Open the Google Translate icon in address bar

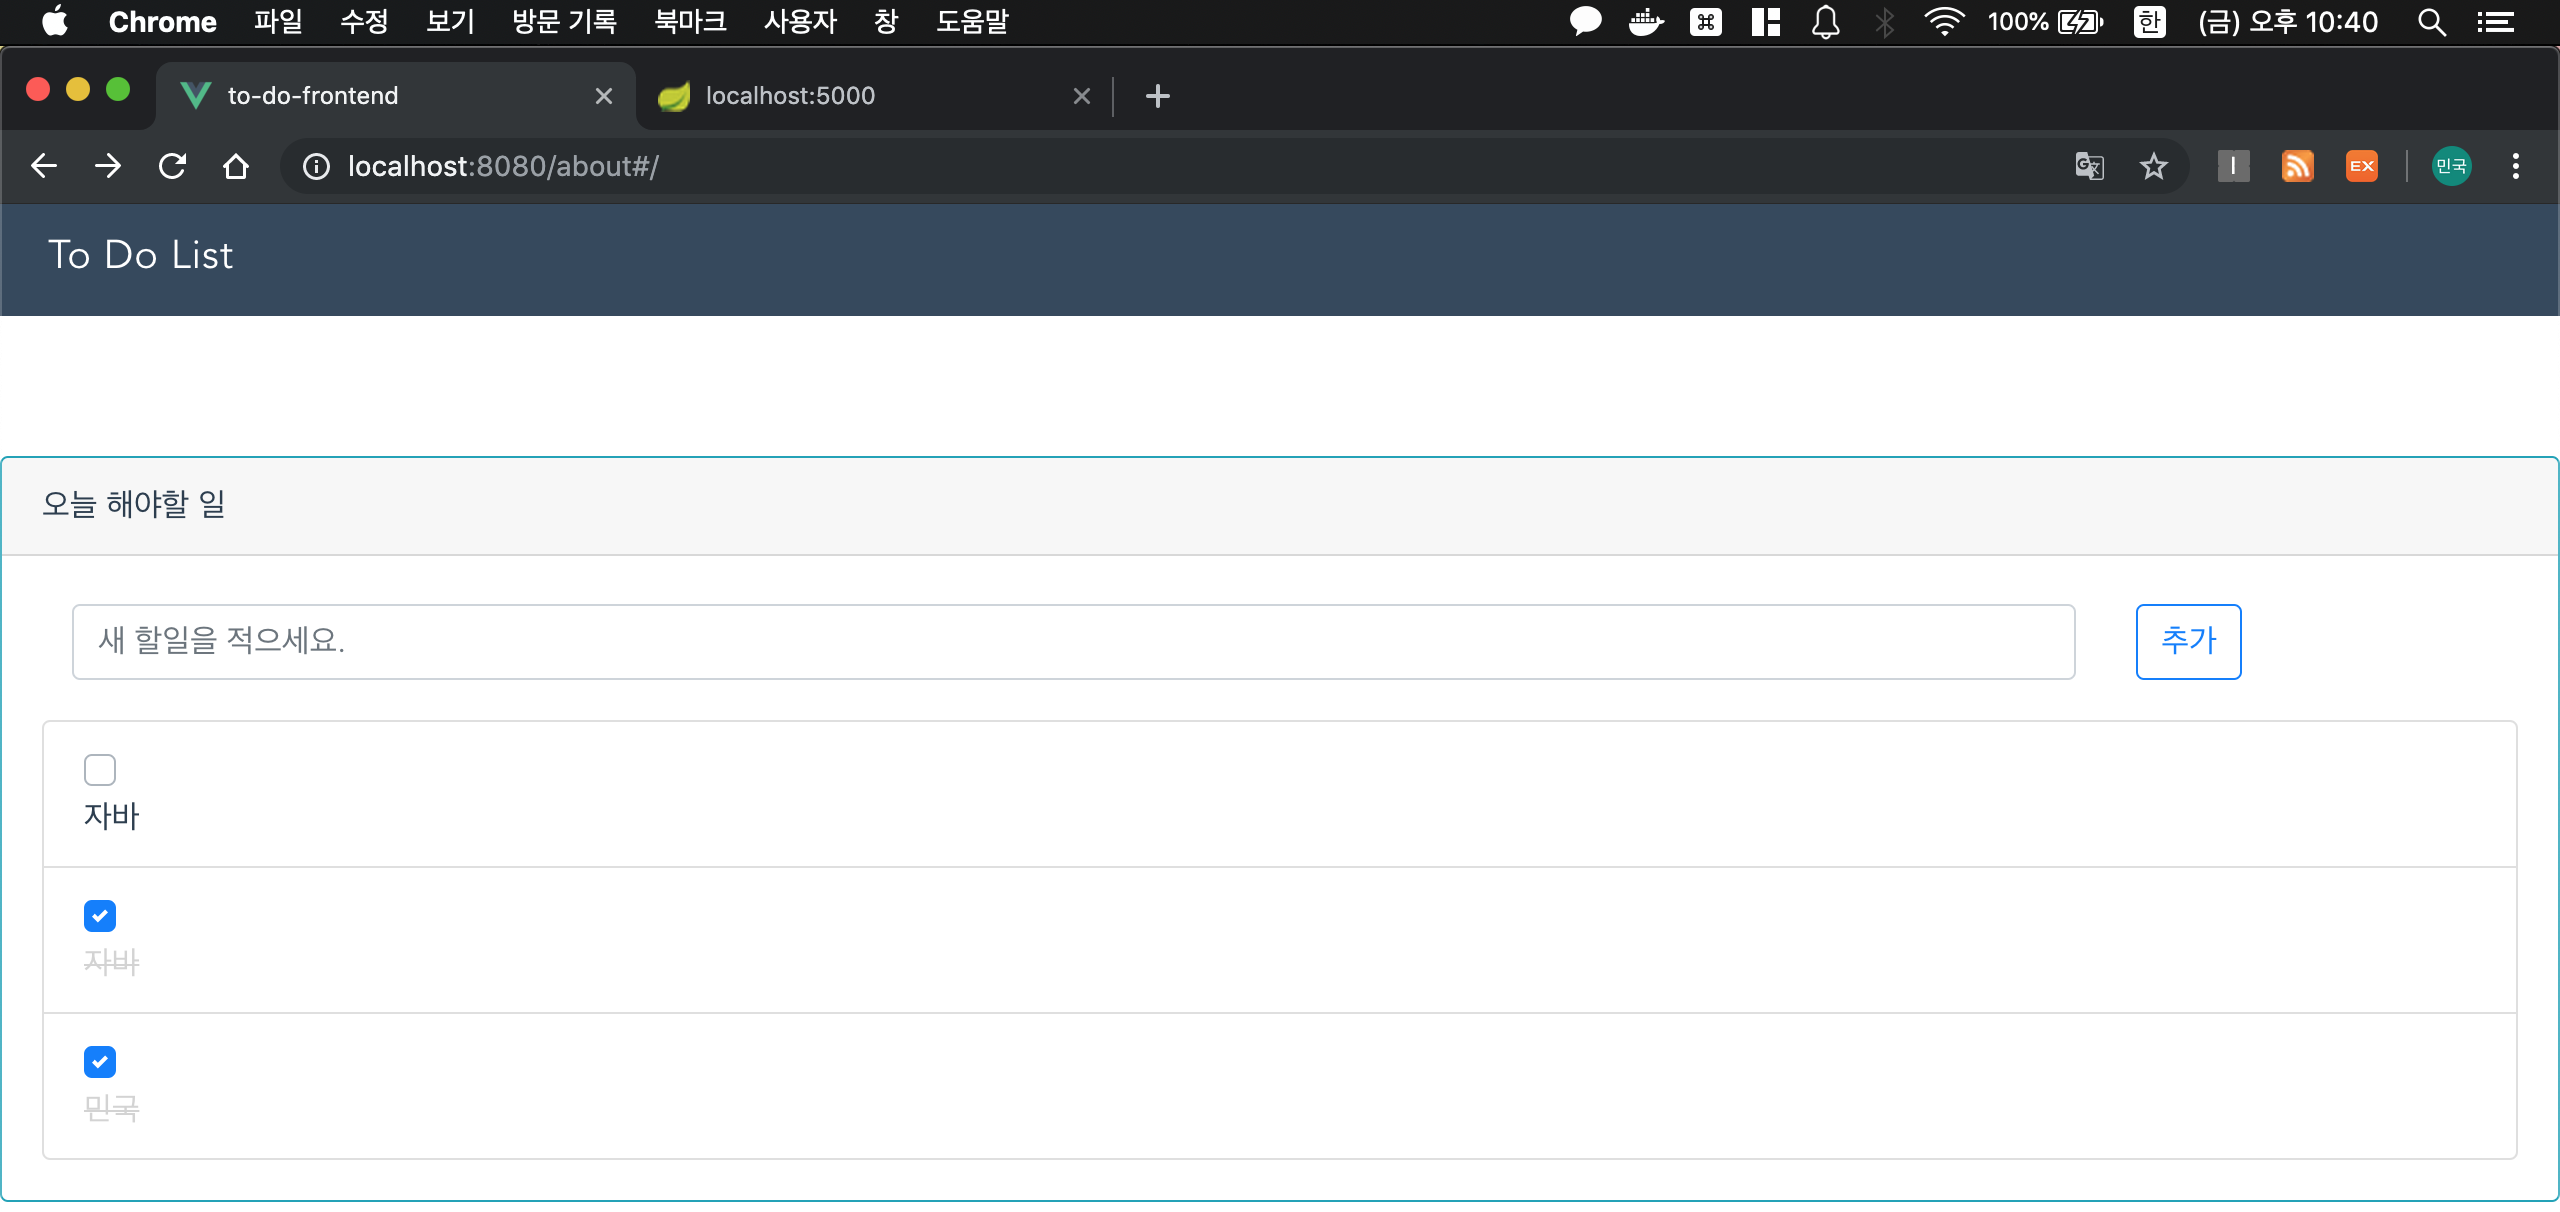coord(2089,166)
